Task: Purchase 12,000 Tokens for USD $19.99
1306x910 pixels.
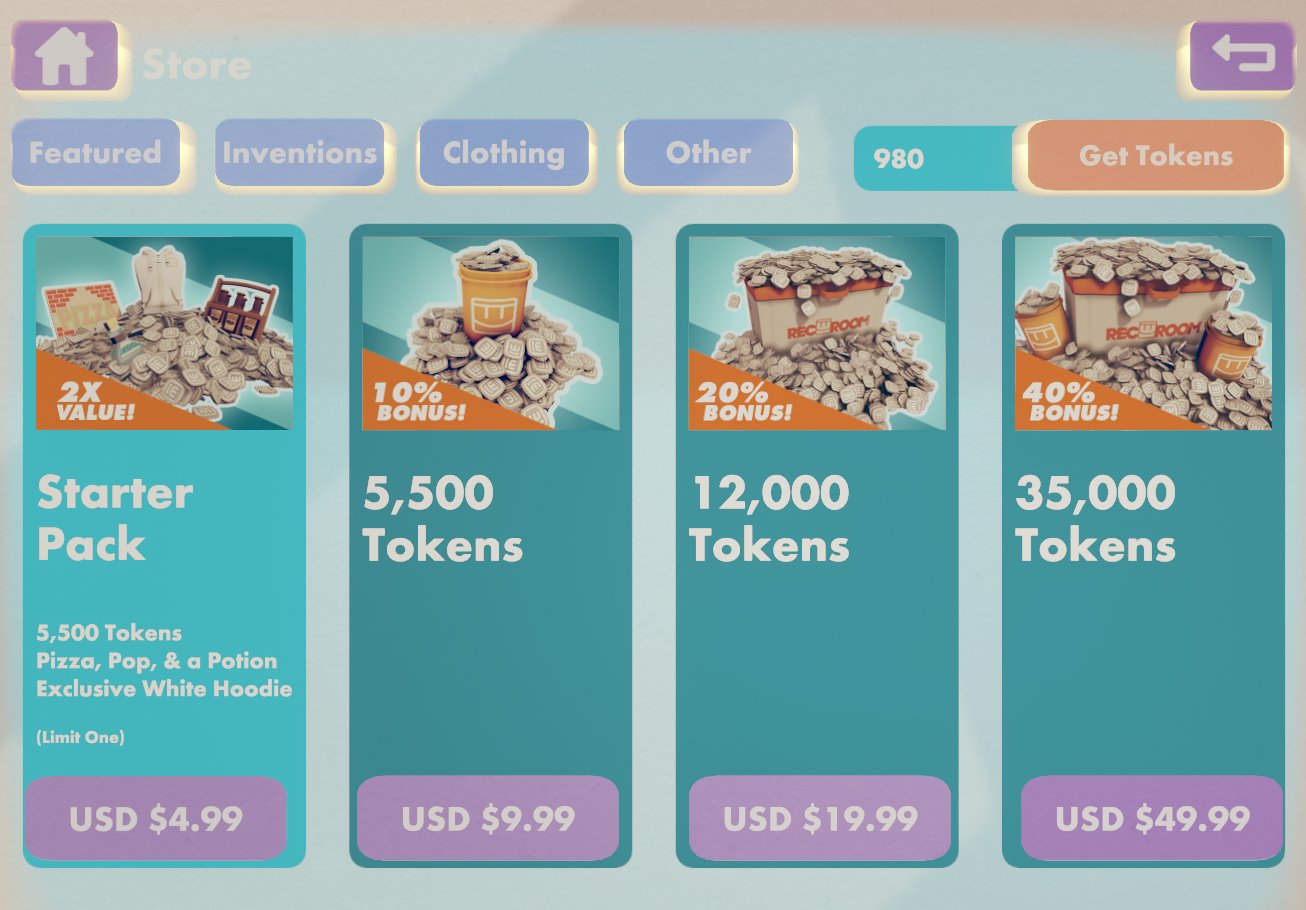Action: point(820,819)
